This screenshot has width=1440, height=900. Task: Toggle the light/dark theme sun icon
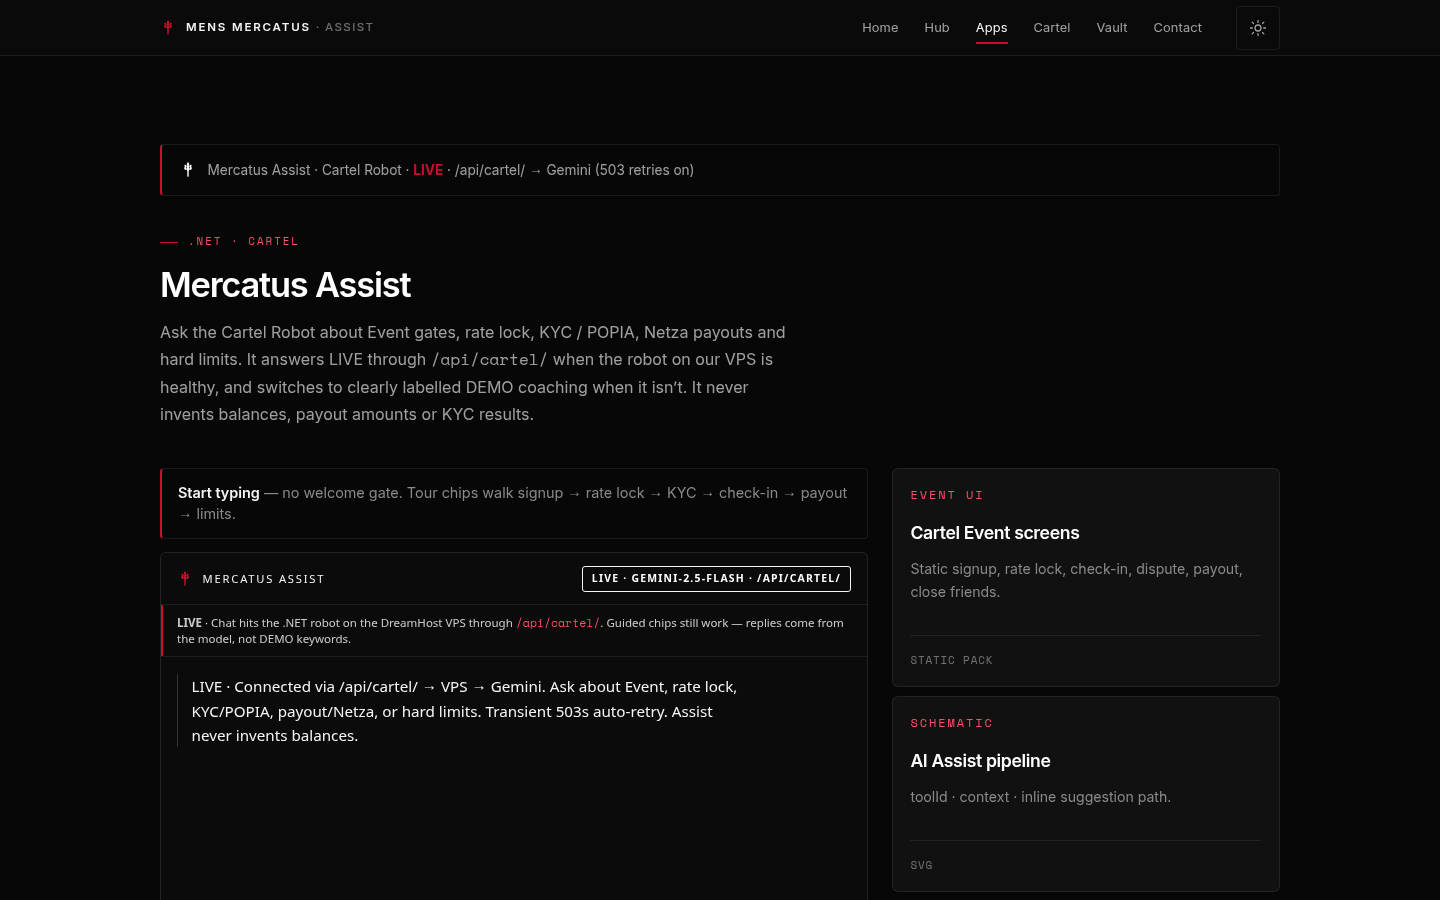(x=1258, y=28)
